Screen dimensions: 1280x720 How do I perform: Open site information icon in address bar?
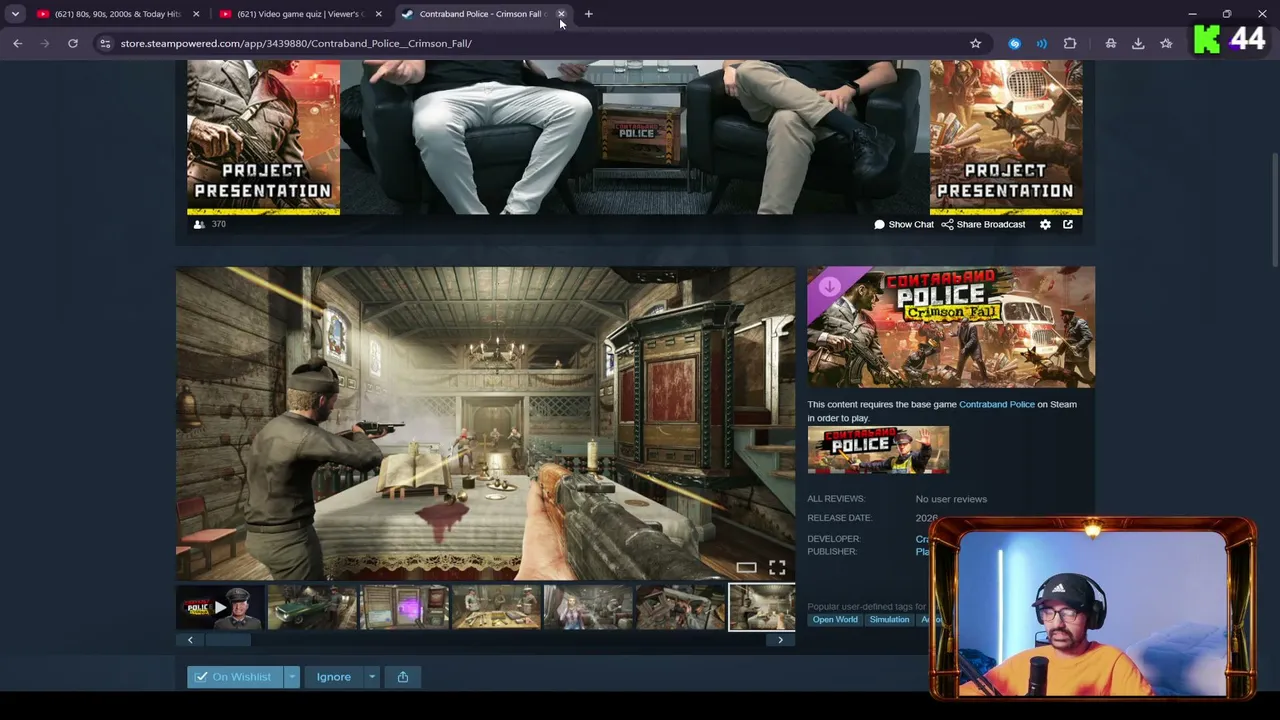[x=105, y=43]
